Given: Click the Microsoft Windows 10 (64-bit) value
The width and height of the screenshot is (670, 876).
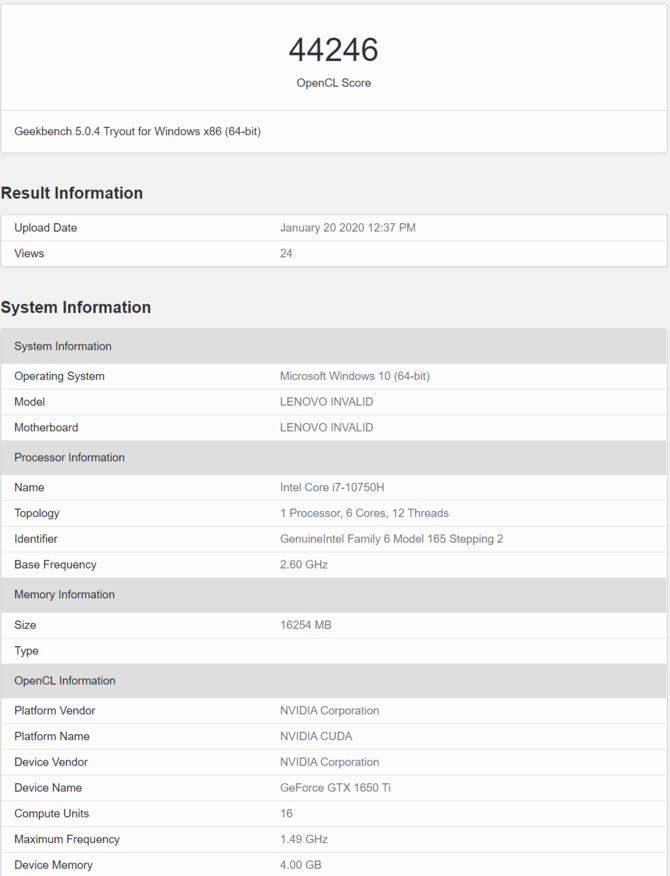Looking at the screenshot, I should click(355, 376).
